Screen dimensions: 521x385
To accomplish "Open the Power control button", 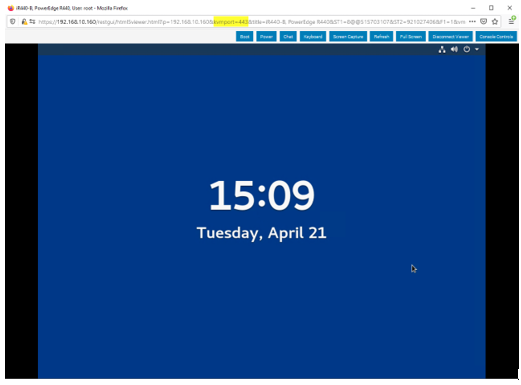I will click(x=266, y=36).
